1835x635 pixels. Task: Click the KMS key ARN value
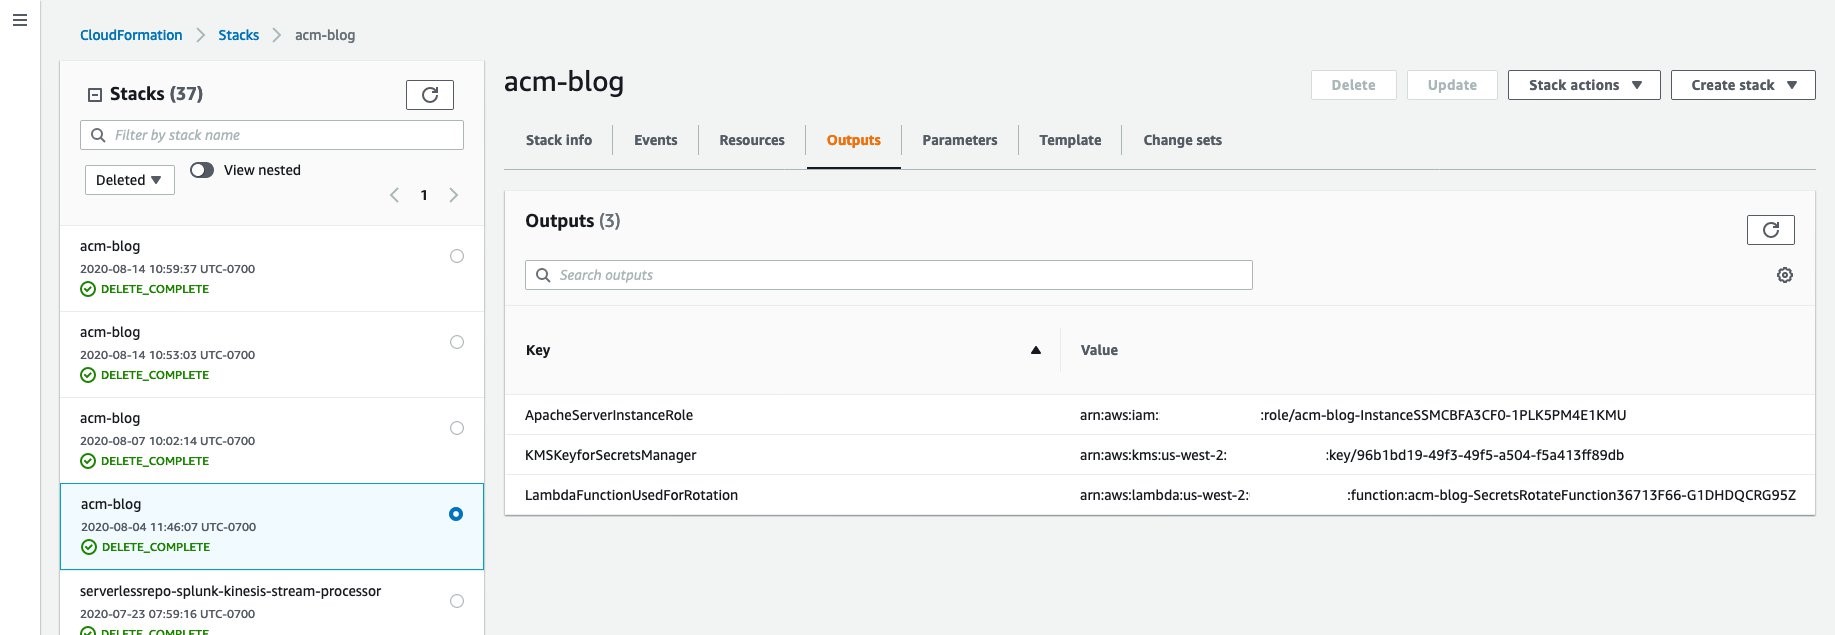pyautogui.click(x=1352, y=455)
